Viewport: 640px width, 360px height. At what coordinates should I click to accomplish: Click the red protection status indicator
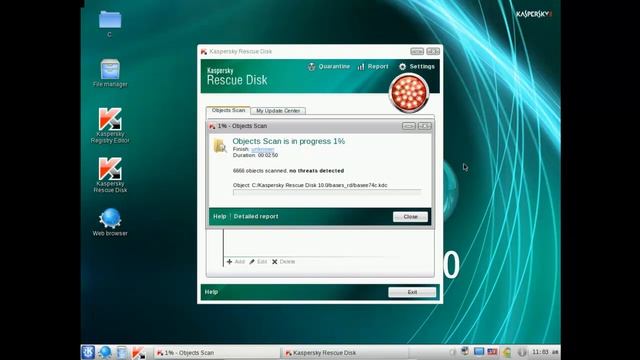[409, 93]
